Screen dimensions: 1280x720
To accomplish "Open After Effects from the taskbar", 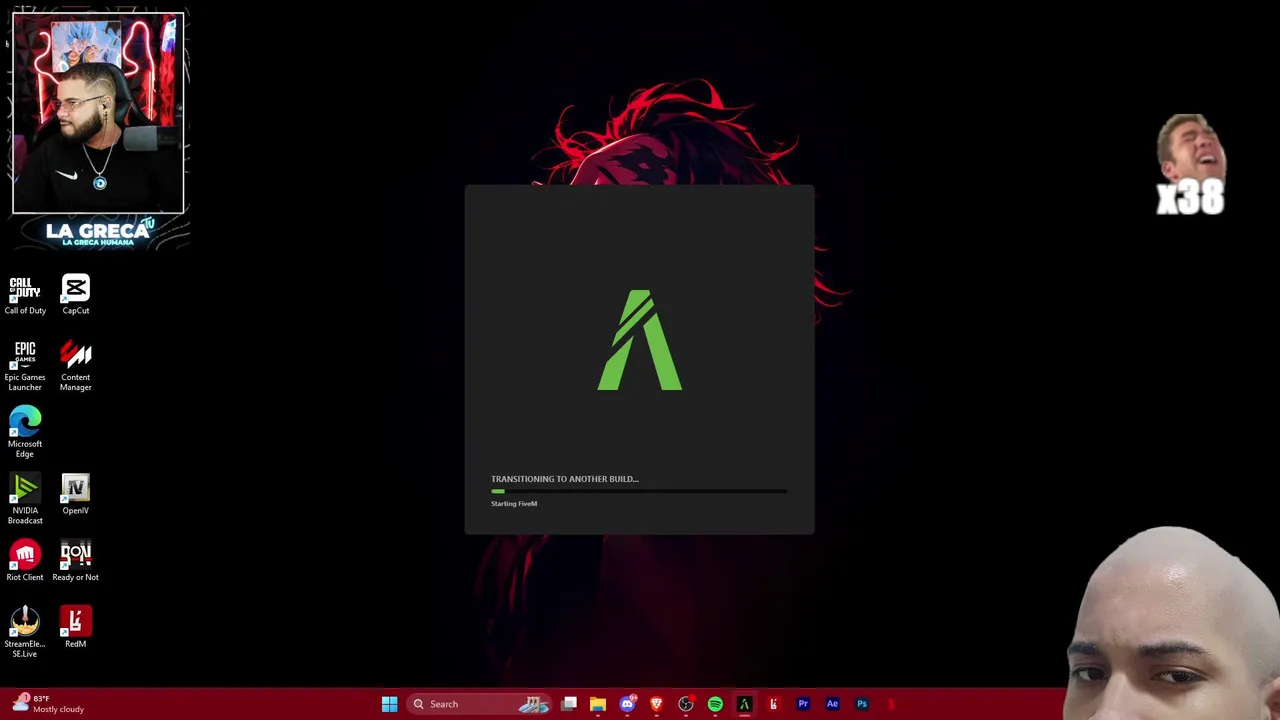I will (x=832, y=704).
